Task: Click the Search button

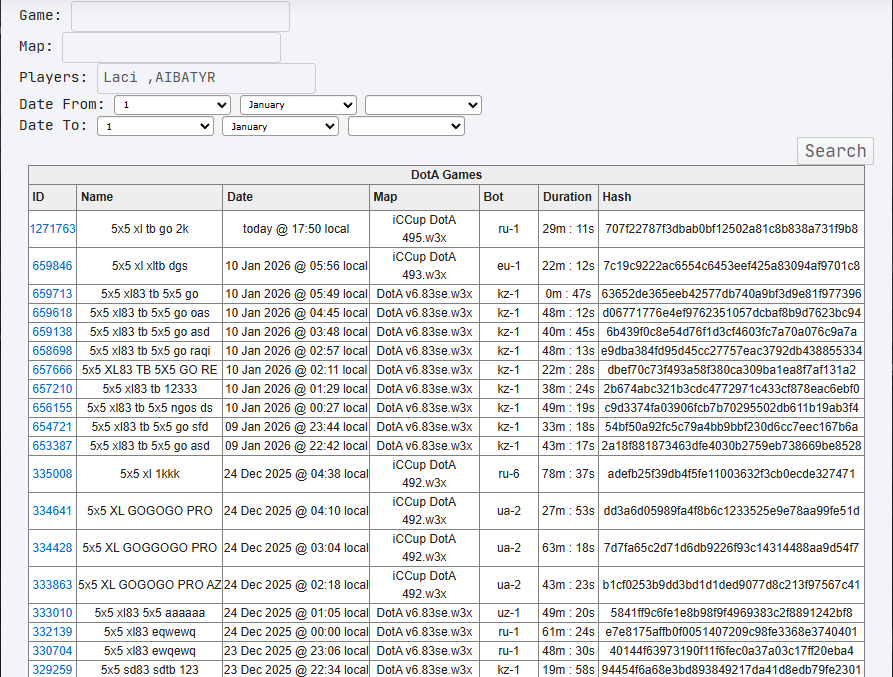Action: coord(835,151)
